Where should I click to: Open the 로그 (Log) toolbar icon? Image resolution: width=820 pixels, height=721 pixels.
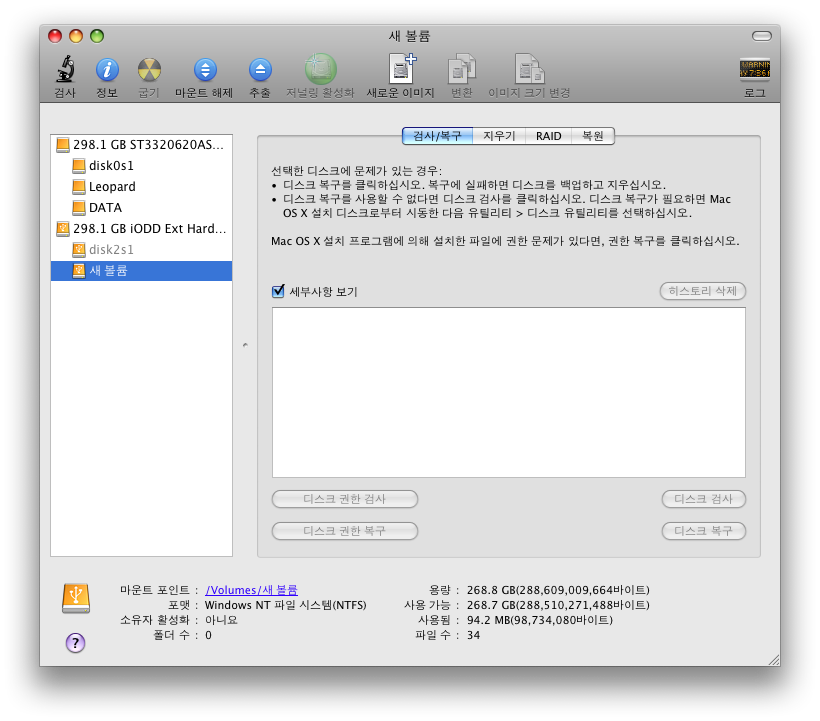click(x=755, y=69)
